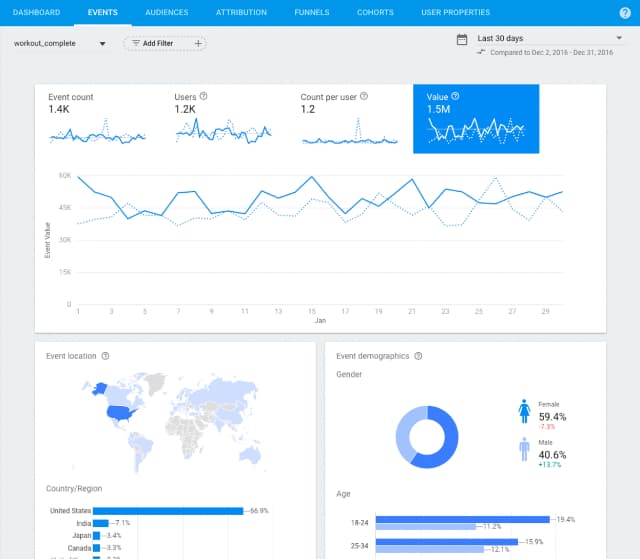640x560 pixels.
Task: Click the Canada bar in Country/Region chart
Action: tap(97, 548)
